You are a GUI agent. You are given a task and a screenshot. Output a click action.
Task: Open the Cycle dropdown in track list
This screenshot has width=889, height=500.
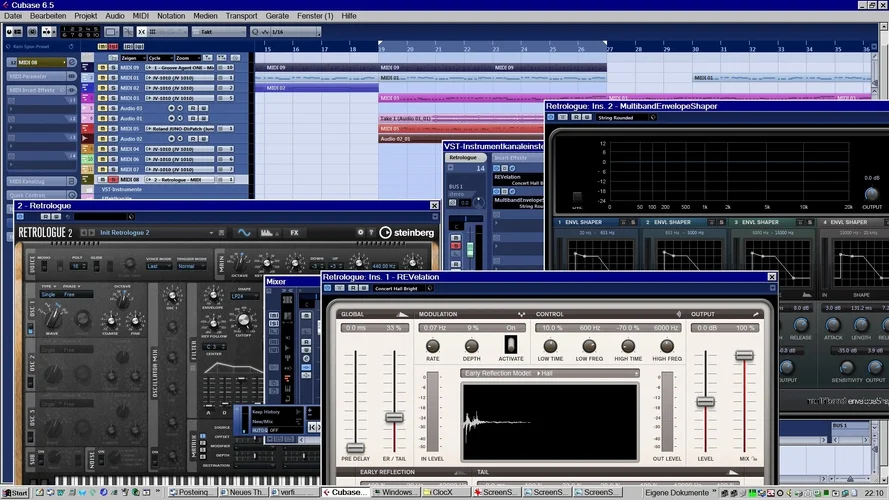[160, 58]
